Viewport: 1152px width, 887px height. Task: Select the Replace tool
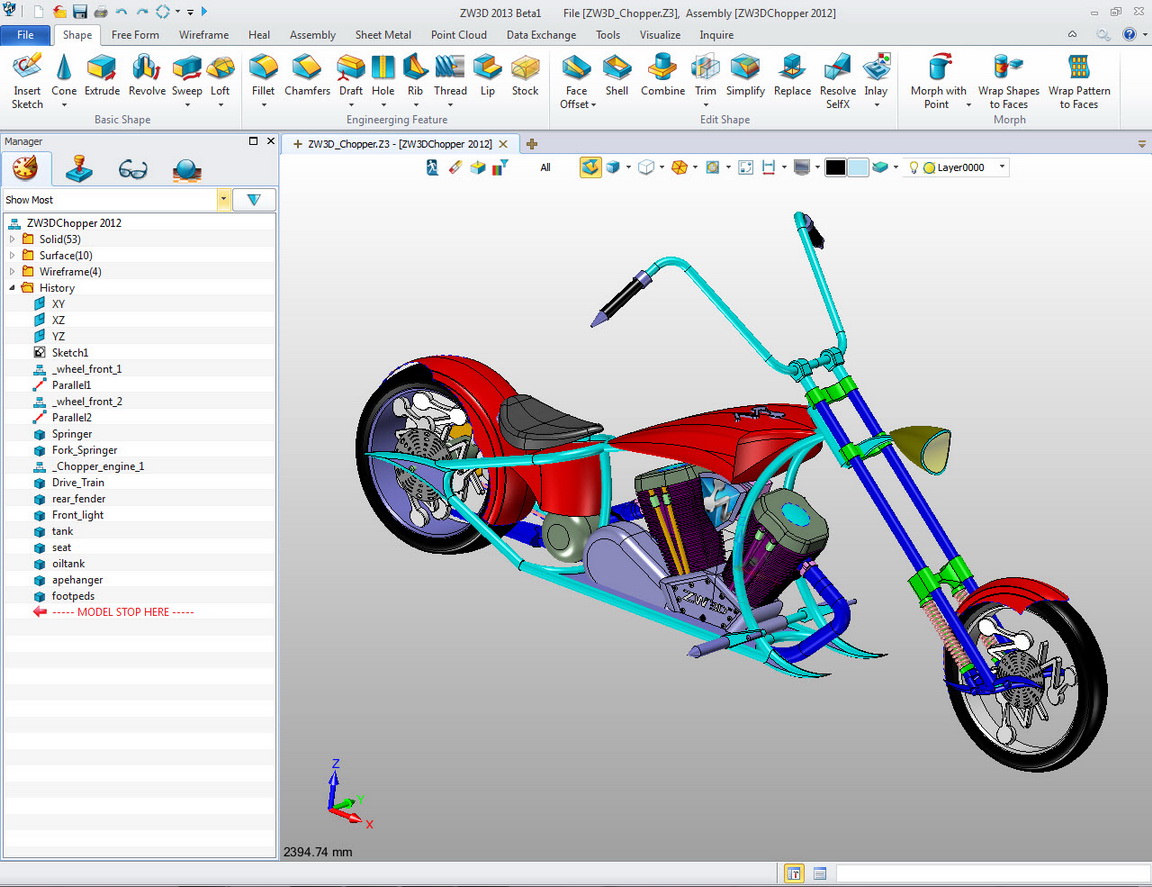point(792,75)
